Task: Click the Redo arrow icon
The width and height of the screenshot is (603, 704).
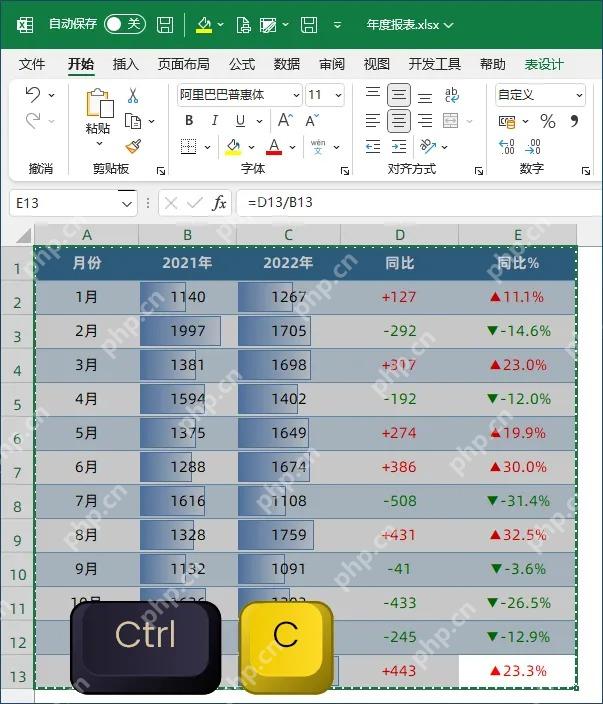Action: click(33, 121)
